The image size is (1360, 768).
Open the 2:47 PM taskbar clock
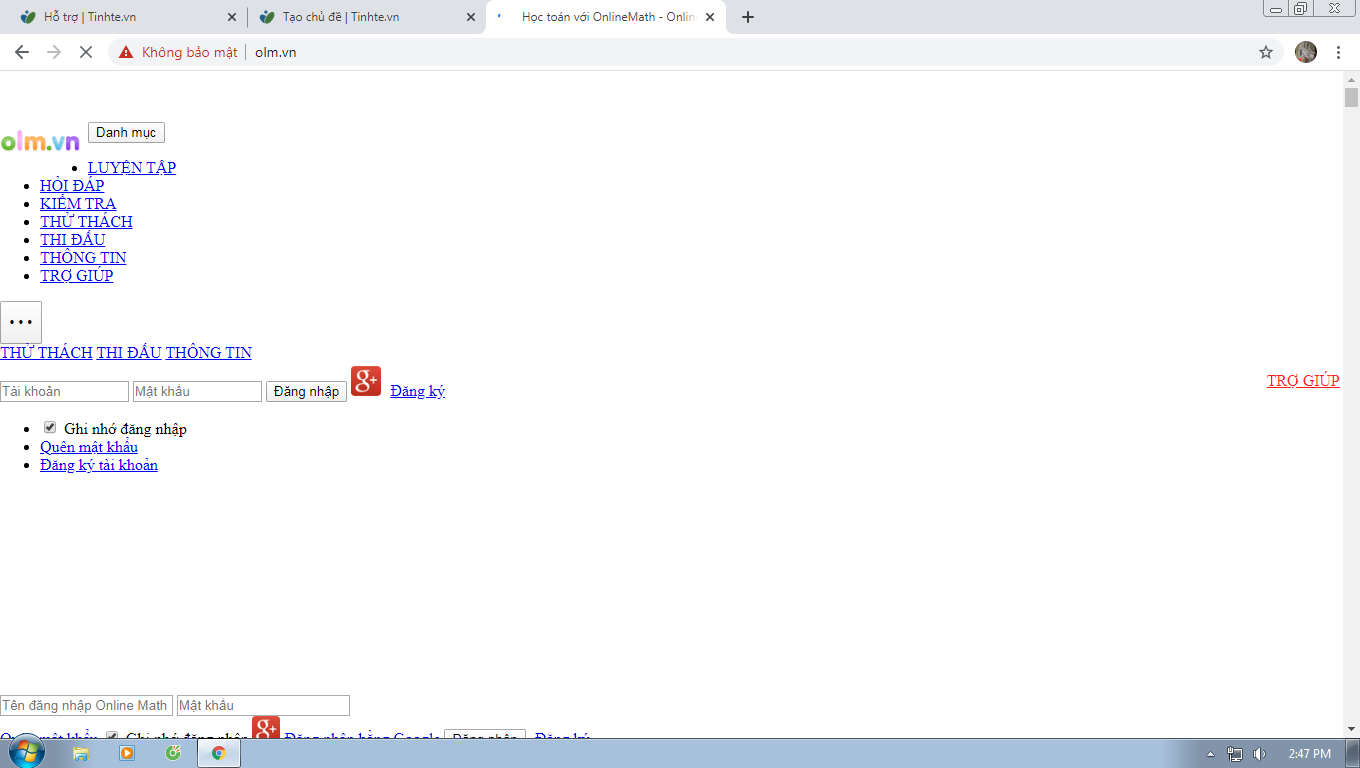click(1309, 754)
